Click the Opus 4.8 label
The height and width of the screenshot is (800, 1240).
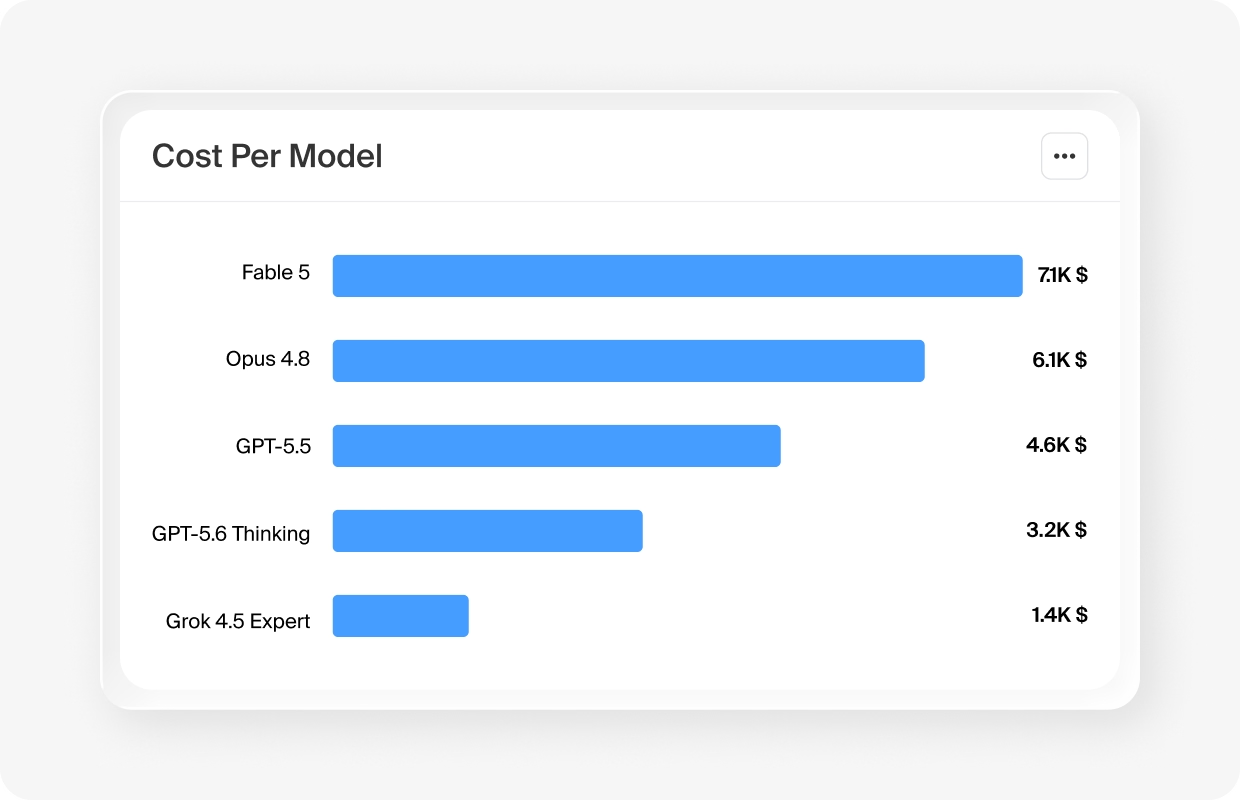coord(268,359)
